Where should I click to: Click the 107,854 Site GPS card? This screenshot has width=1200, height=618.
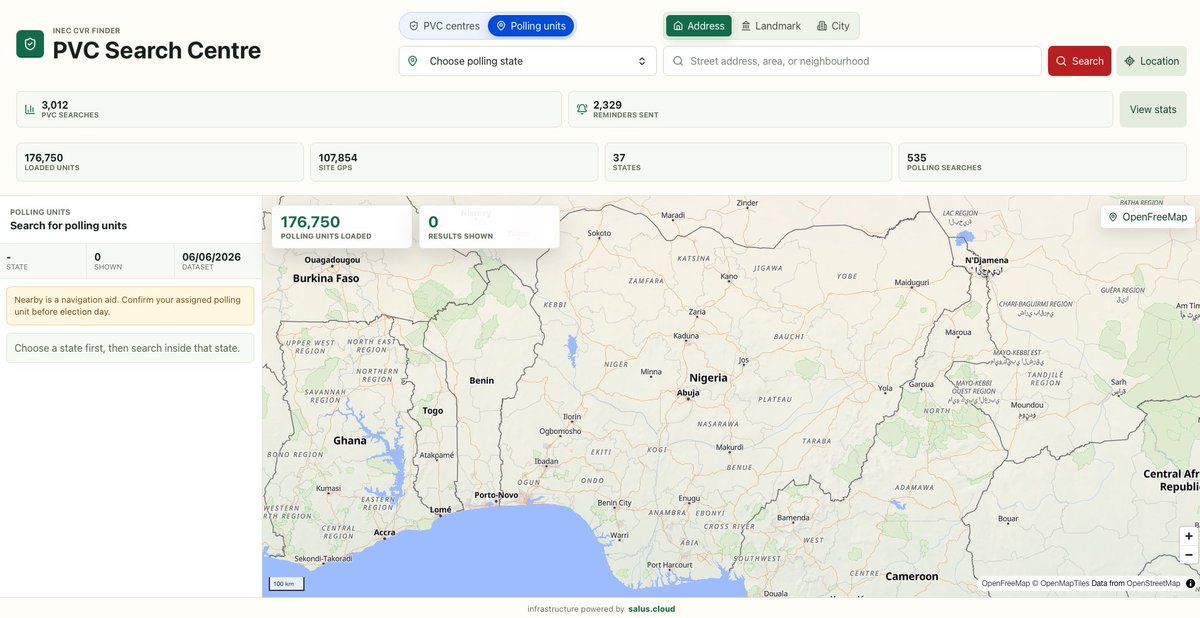click(x=454, y=162)
